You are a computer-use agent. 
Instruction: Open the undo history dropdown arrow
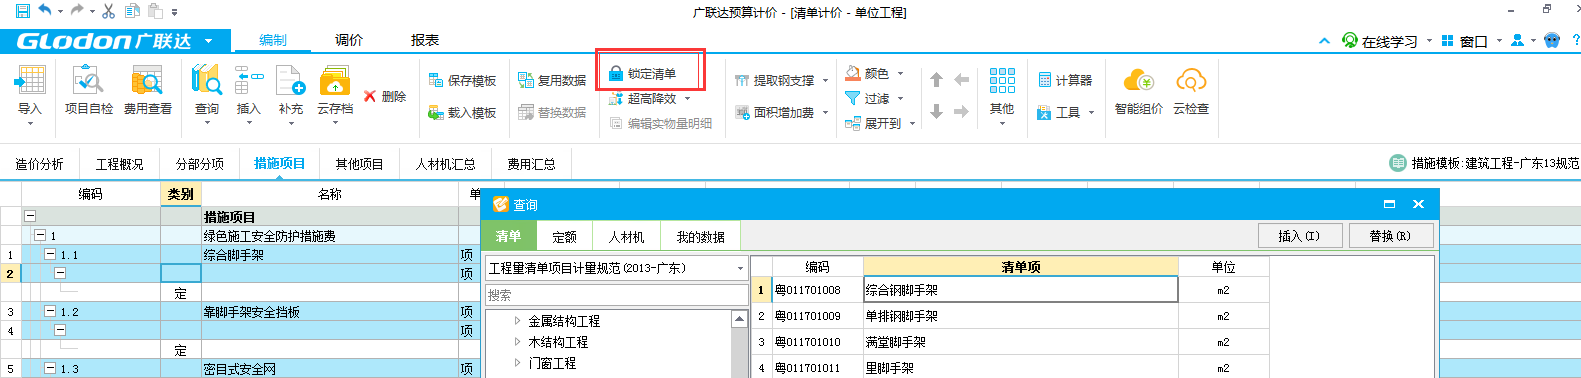click(x=60, y=12)
